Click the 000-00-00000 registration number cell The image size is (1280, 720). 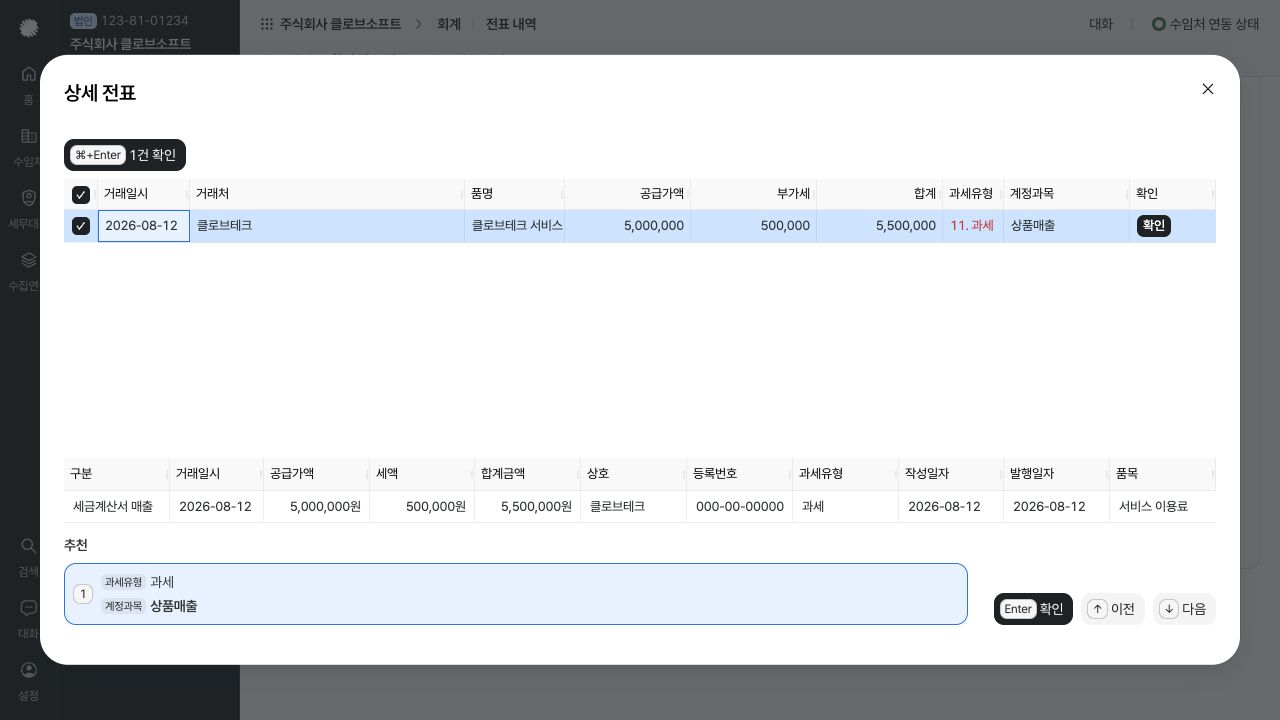click(739, 507)
